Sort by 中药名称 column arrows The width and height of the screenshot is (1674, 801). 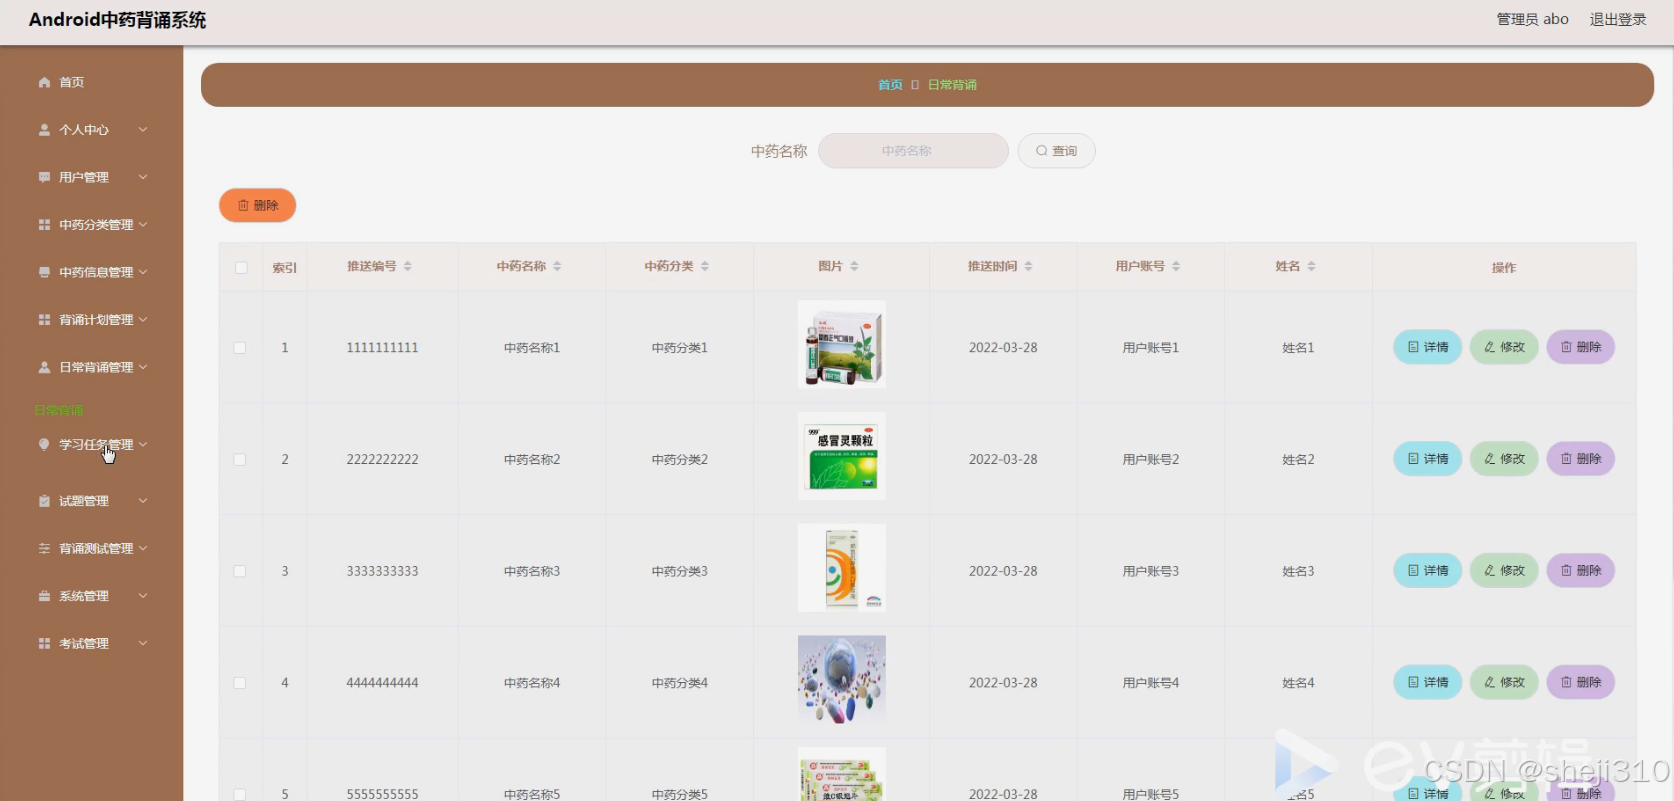tap(557, 266)
